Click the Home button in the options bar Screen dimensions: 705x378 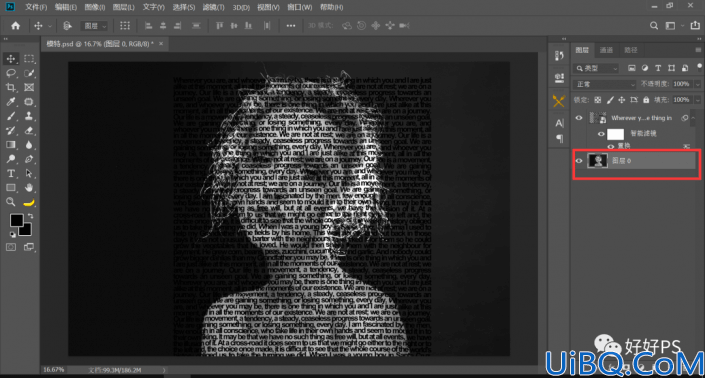[x=15, y=26]
